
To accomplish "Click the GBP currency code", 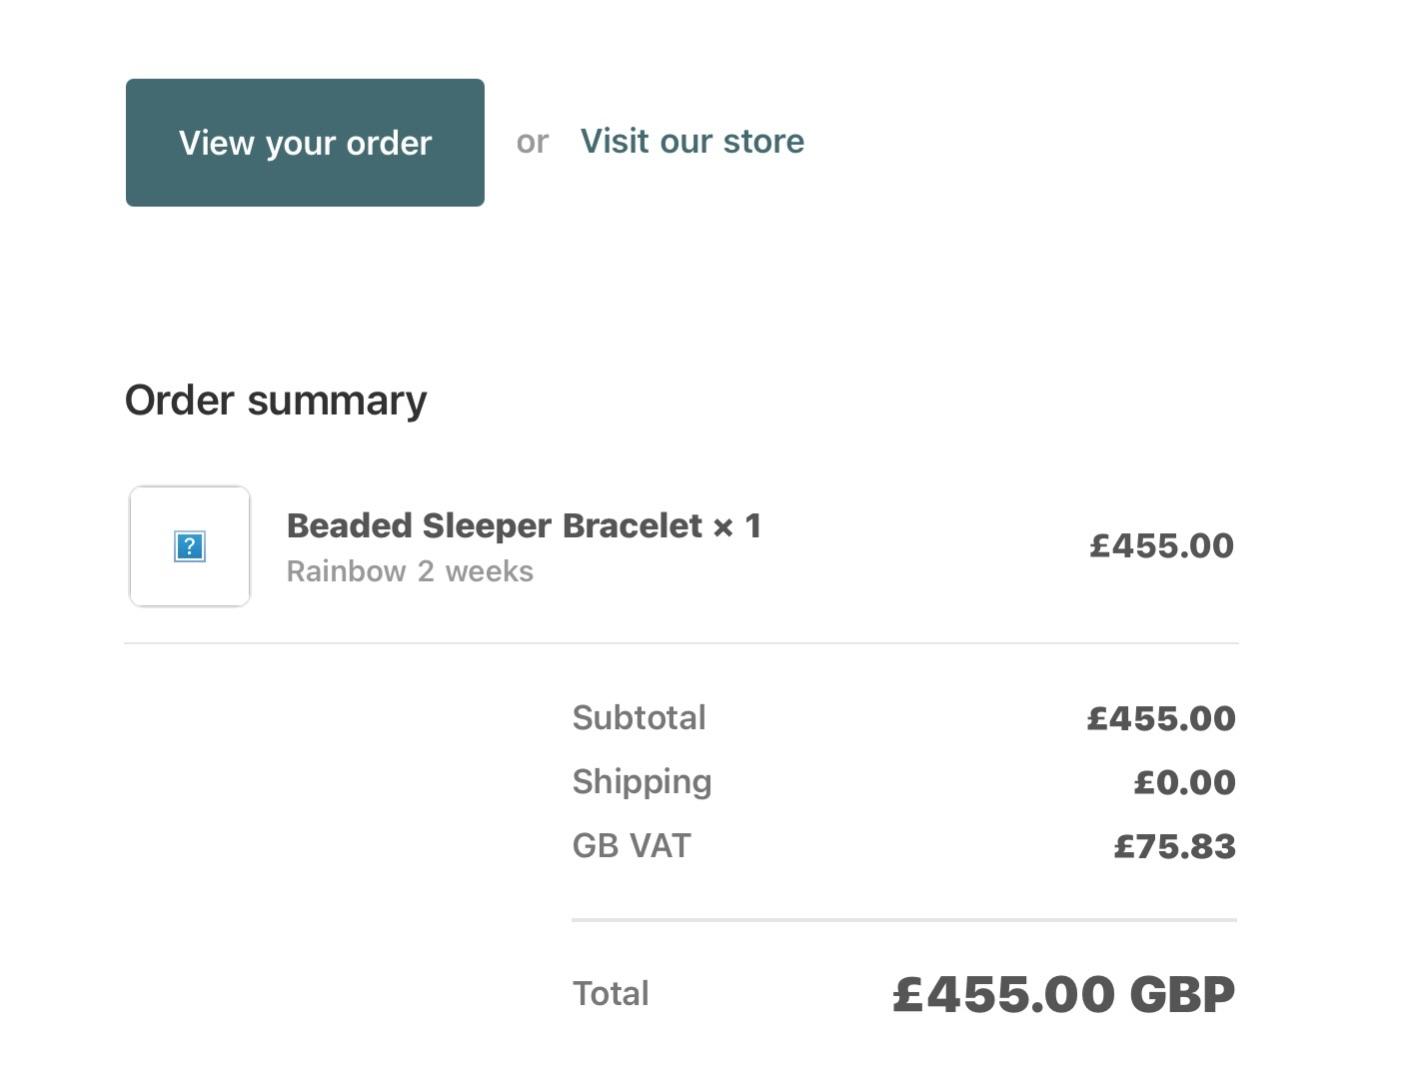I will tap(1182, 994).
